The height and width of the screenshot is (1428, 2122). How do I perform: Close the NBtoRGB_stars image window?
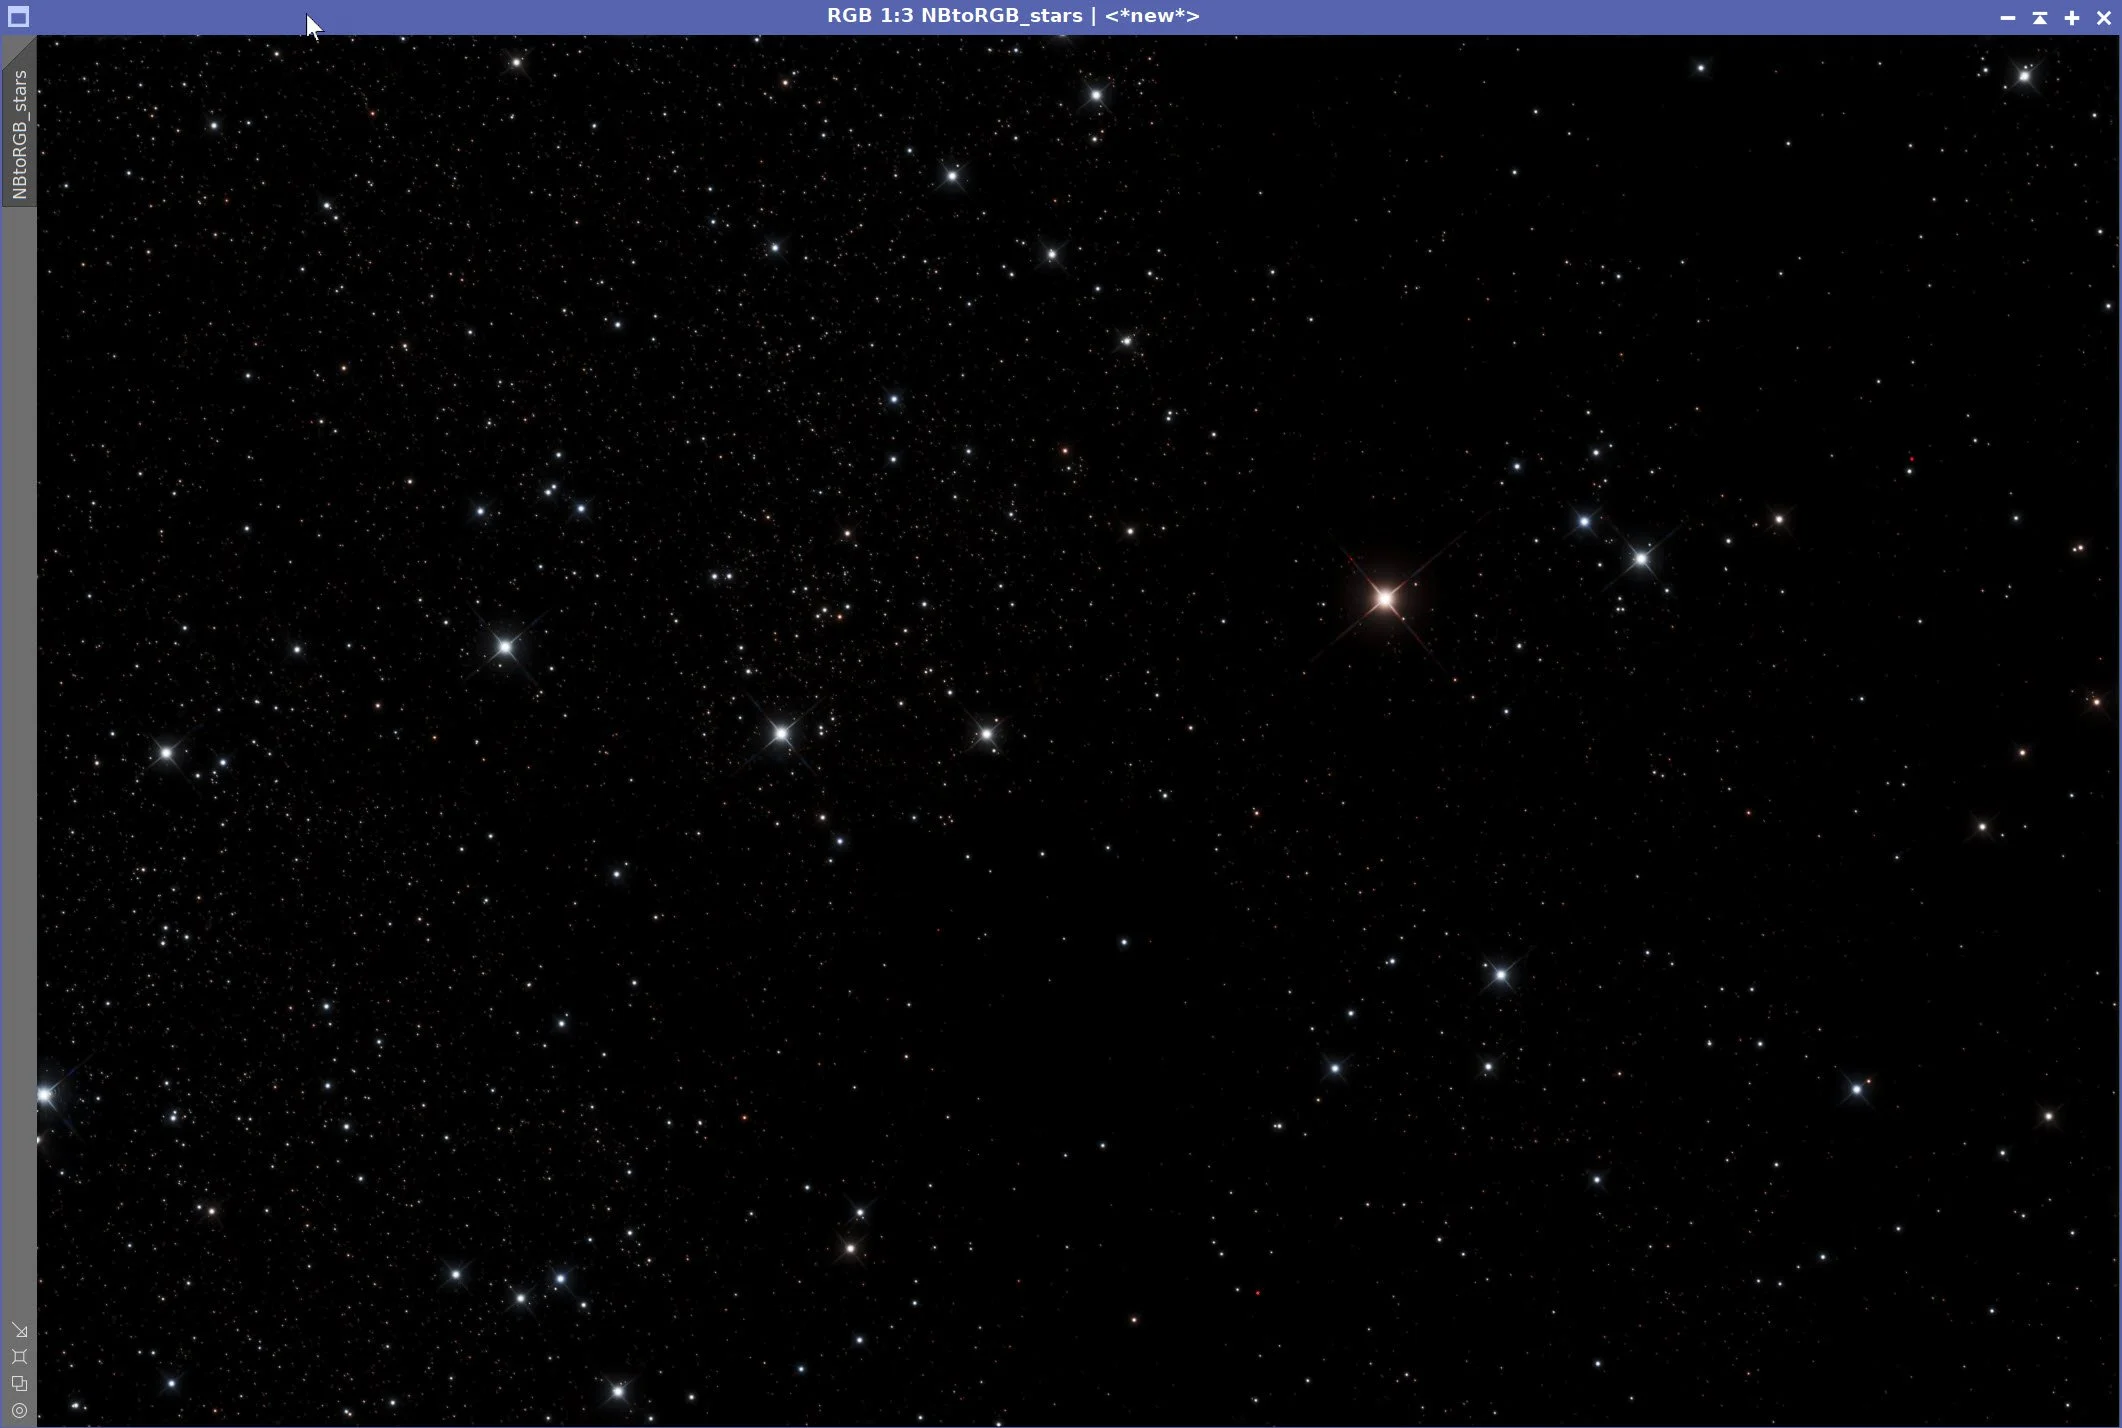coord(2103,18)
